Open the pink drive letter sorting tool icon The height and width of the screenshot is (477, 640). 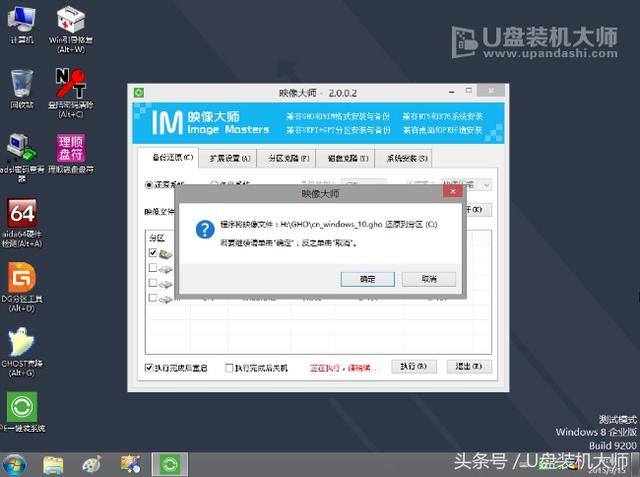[x=71, y=153]
